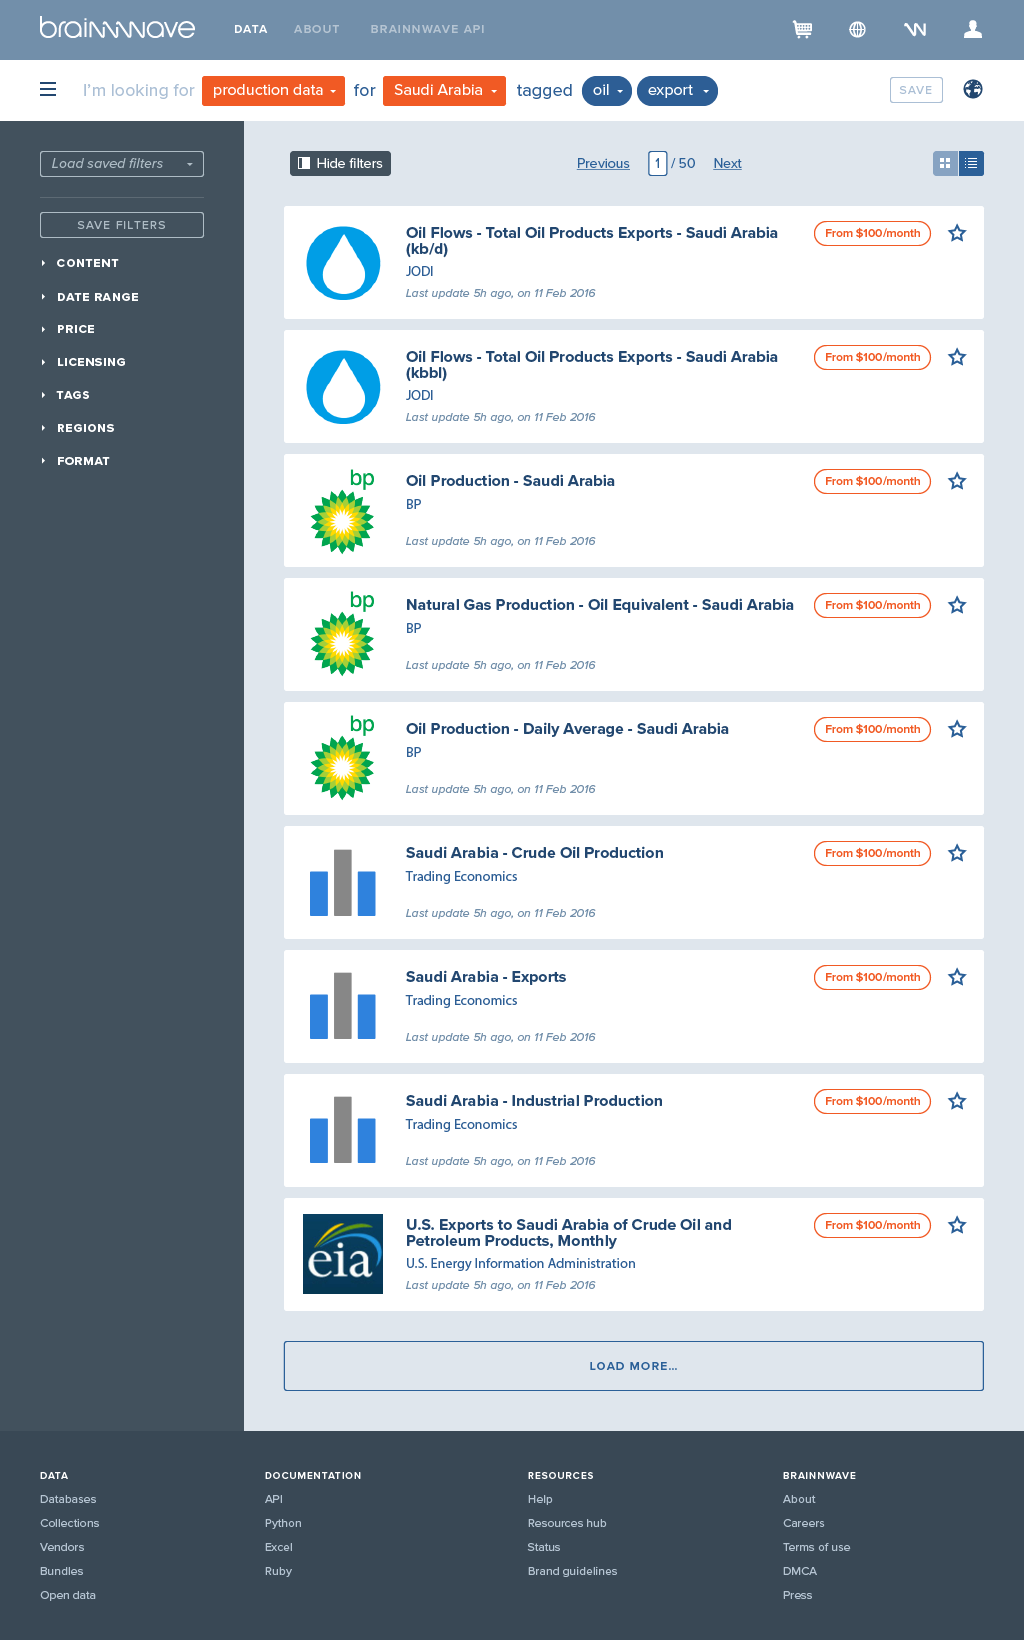The image size is (1024, 1640).
Task: Open the Brainnwave API nav item
Action: pos(428,29)
